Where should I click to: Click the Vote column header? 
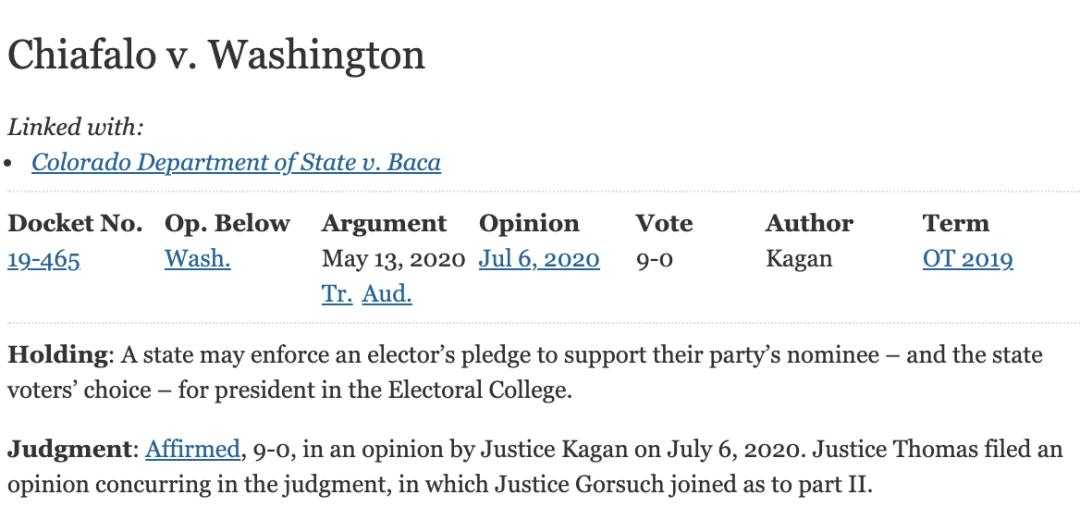click(664, 223)
